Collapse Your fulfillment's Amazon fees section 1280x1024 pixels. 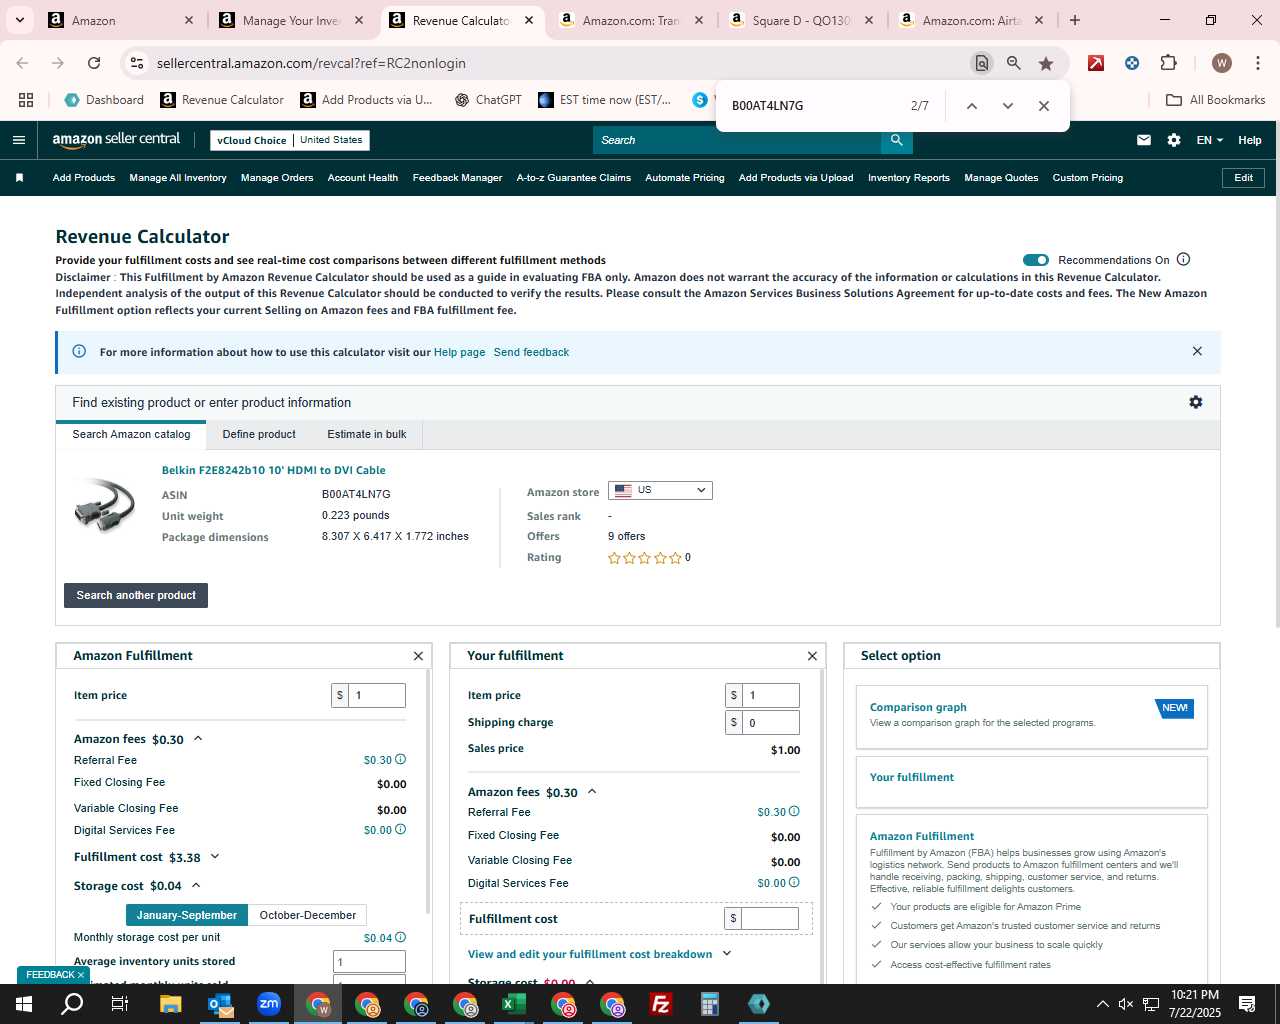pyautogui.click(x=592, y=792)
